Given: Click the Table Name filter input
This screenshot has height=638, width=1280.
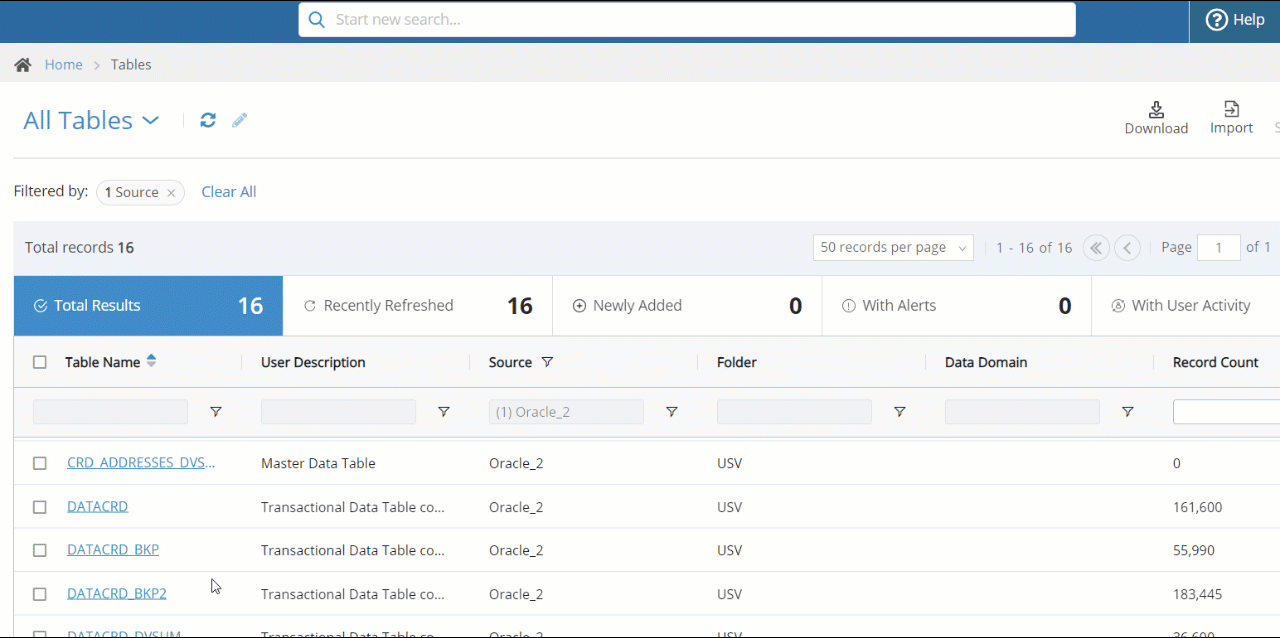Looking at the screenshot, I should point(110,412).
